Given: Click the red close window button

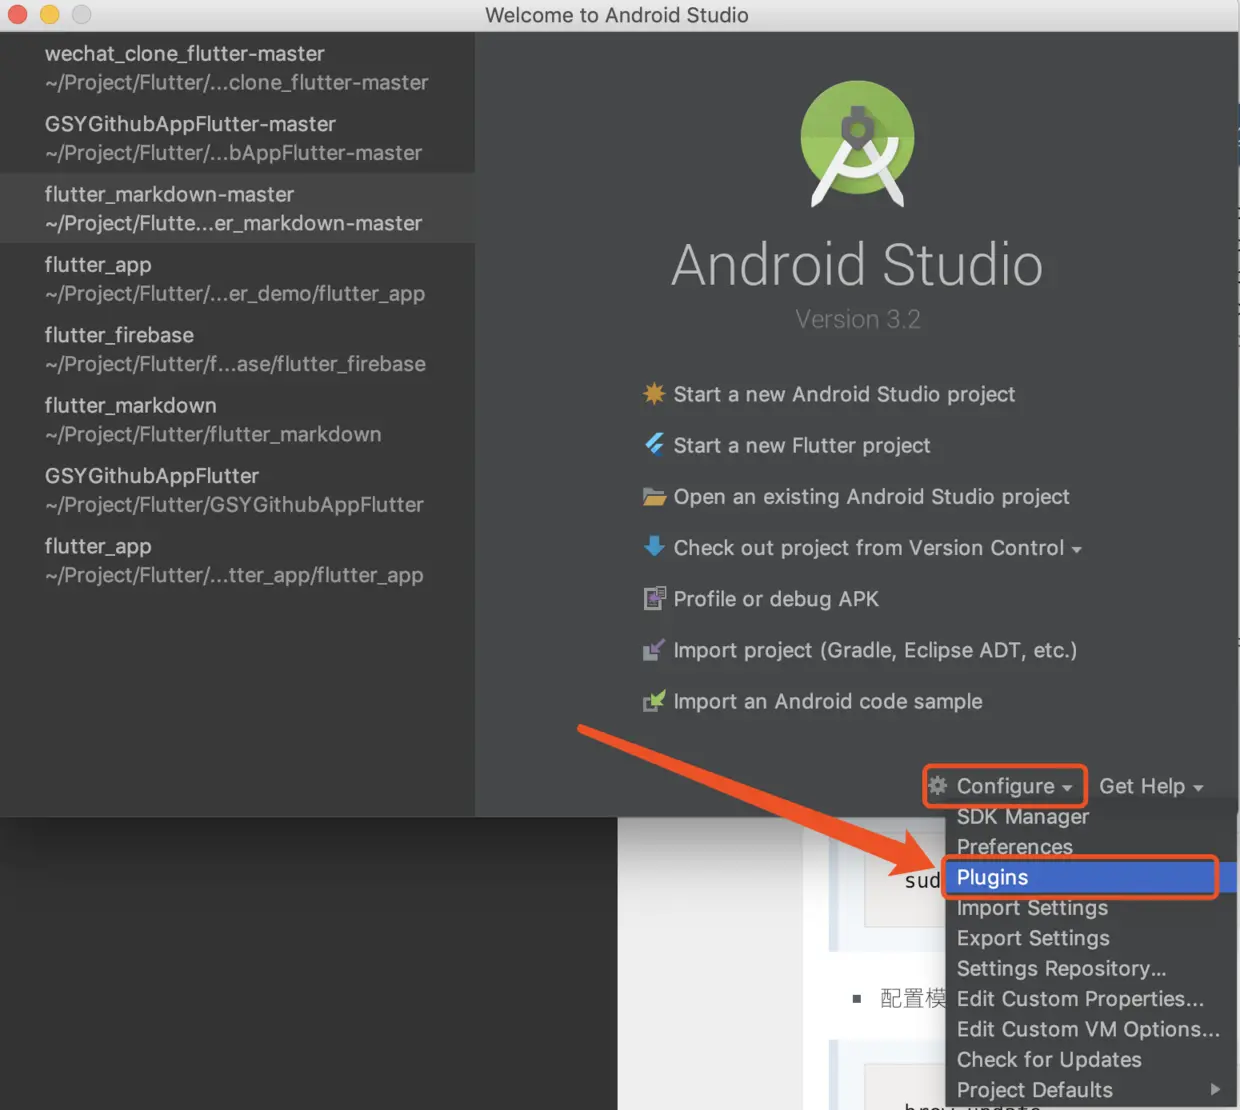Looking at the screenshot, I should tap(18, 14).
